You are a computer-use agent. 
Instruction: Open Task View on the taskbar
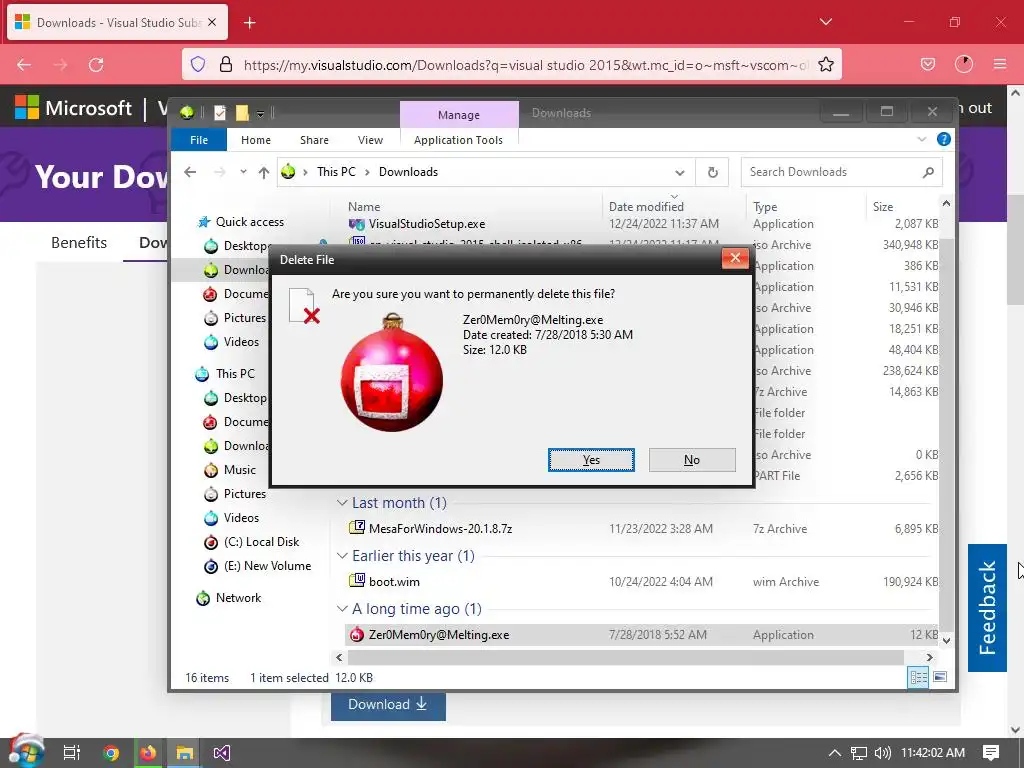coord(72,753)
